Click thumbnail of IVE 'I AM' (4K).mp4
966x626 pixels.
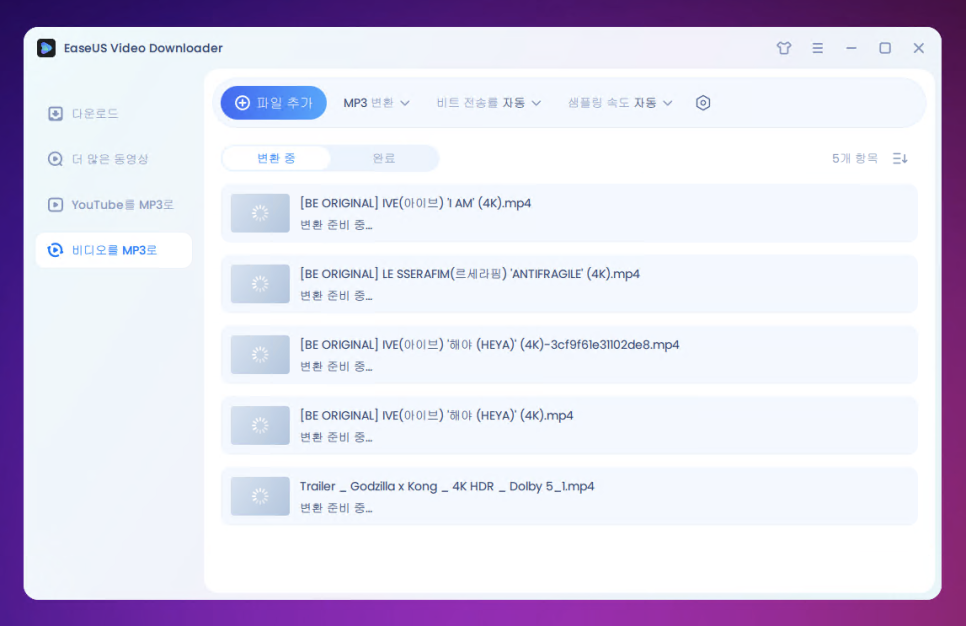coord(260,213)
